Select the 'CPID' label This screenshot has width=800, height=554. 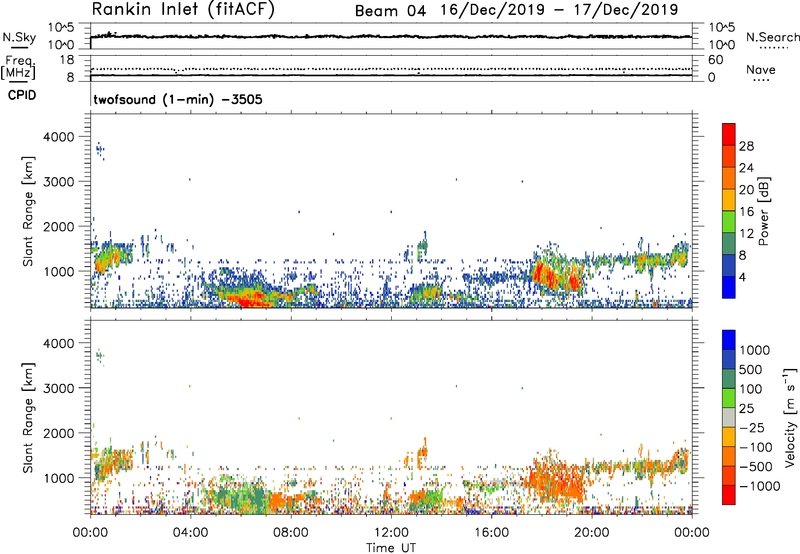point(22,95)
